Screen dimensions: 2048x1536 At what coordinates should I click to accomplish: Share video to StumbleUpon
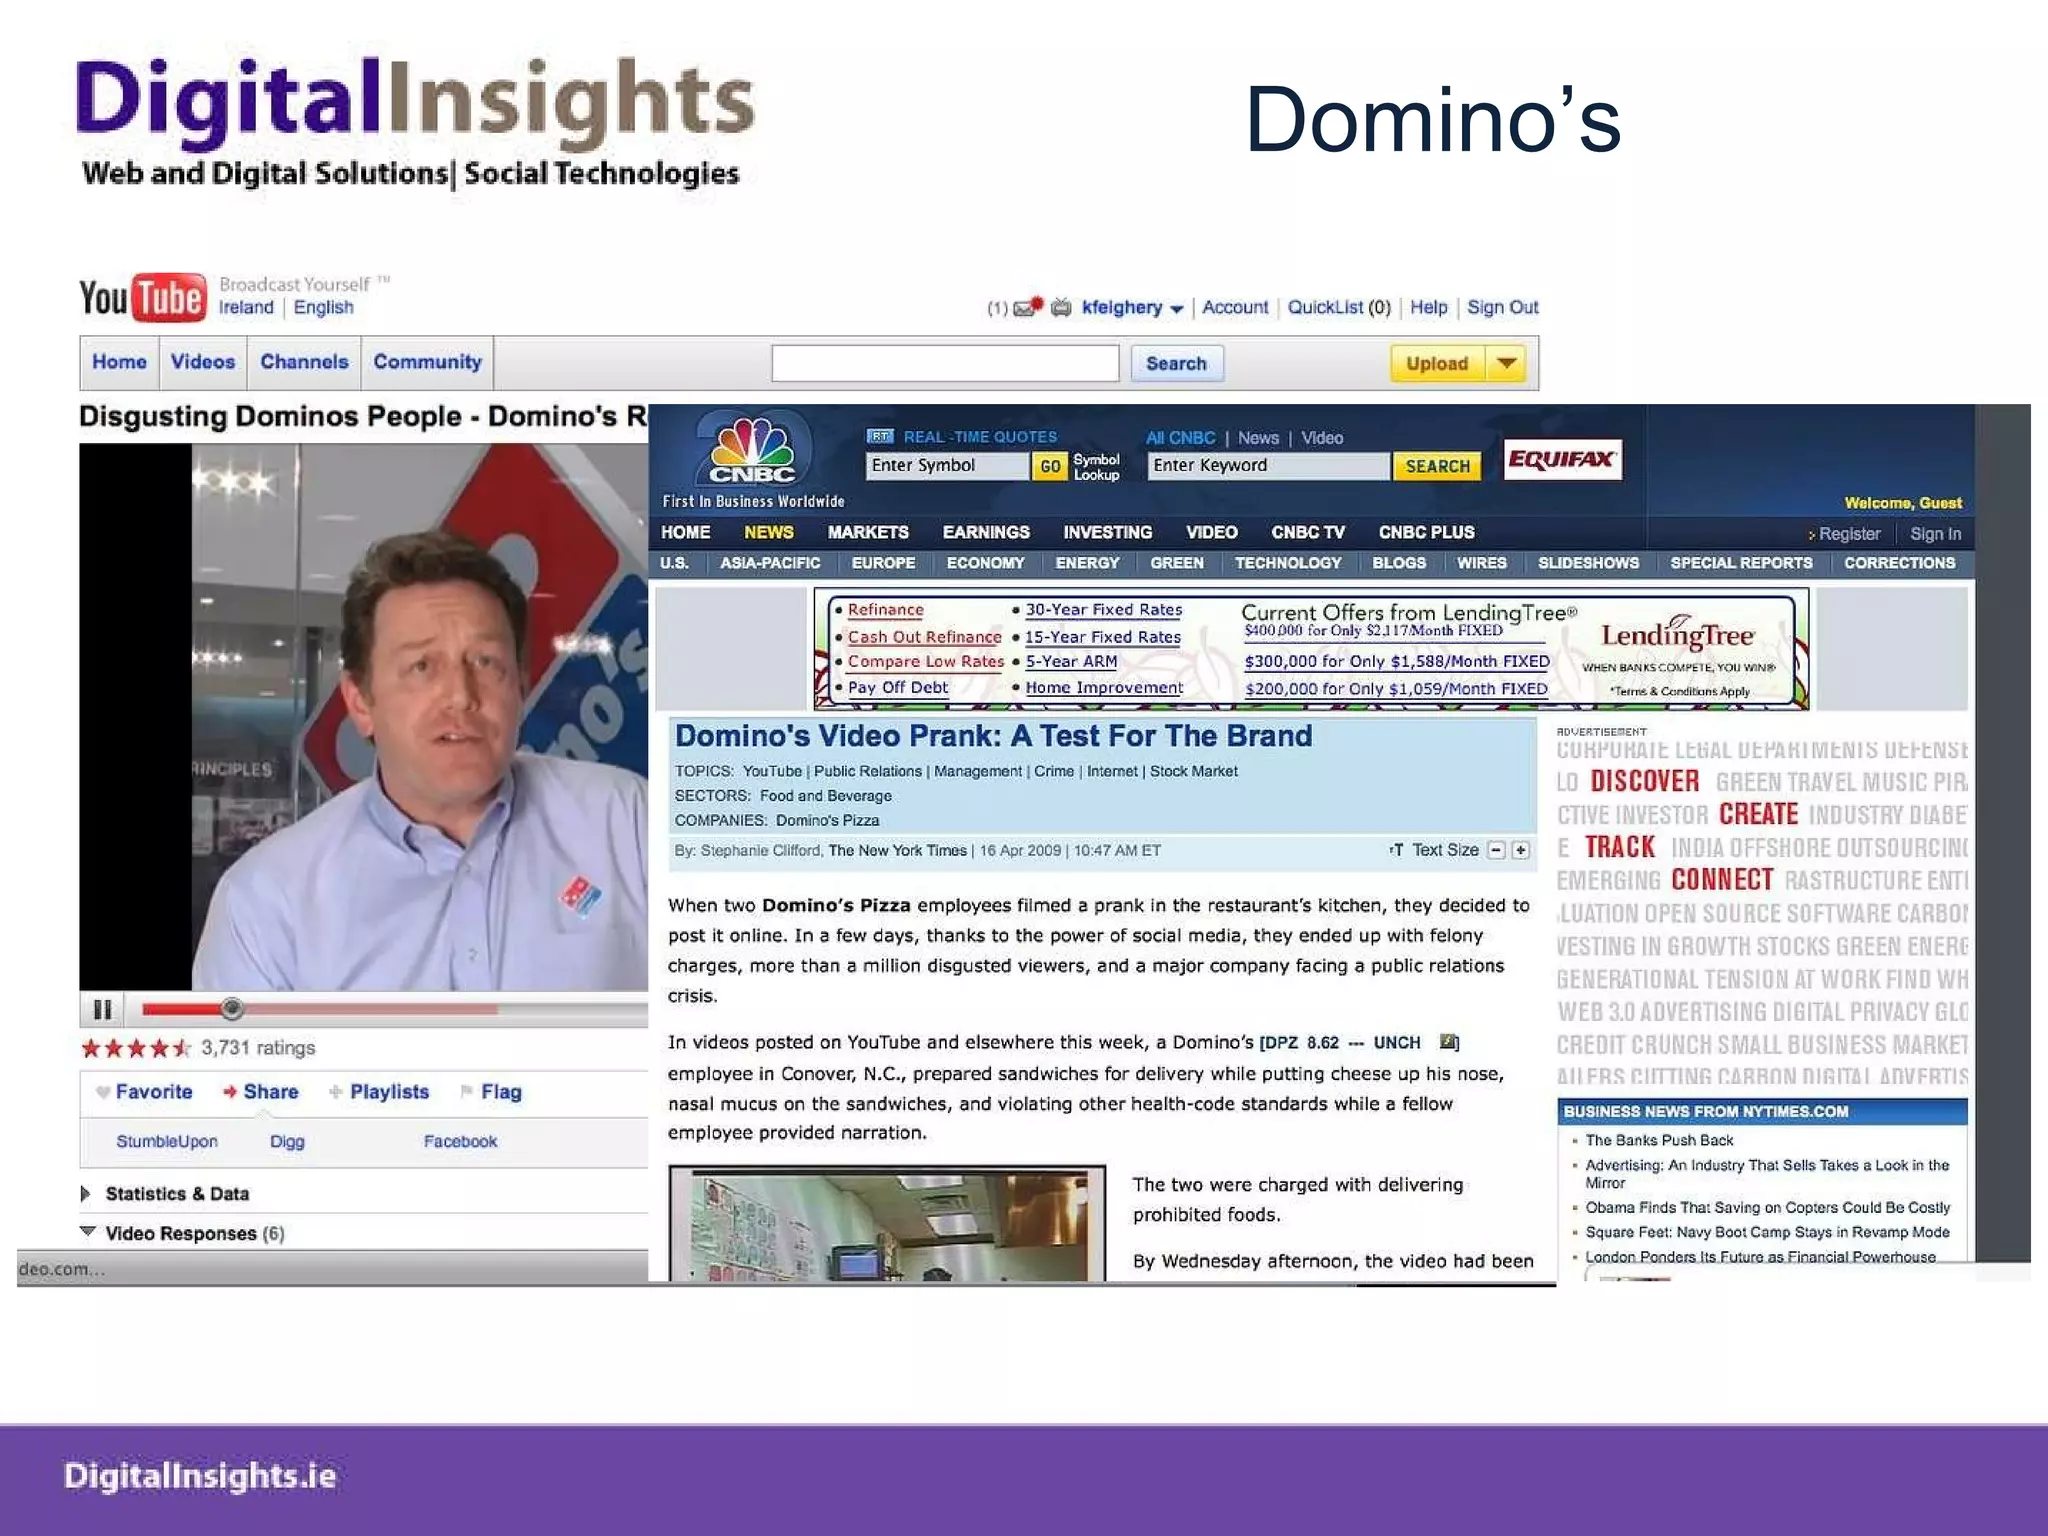click(x=167, y=1141)
